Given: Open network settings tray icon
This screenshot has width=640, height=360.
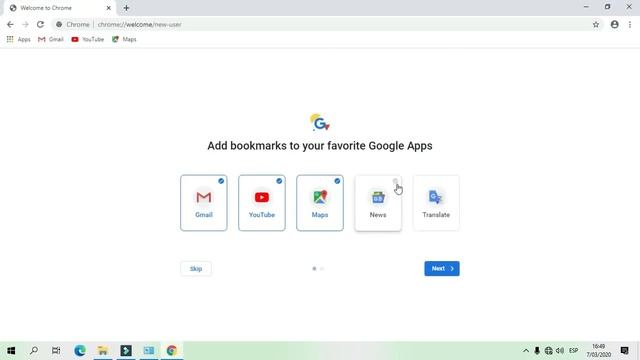Looking at the screenshot, I should 549,351.
